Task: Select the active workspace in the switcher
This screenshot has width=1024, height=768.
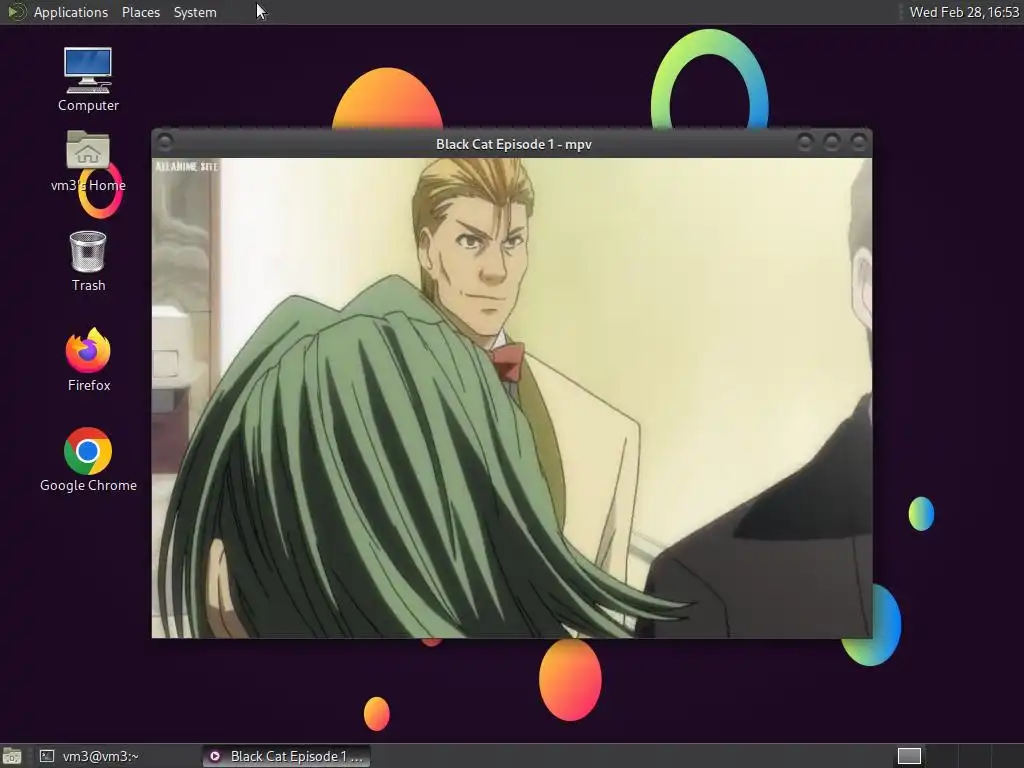Action: [909, 756]
